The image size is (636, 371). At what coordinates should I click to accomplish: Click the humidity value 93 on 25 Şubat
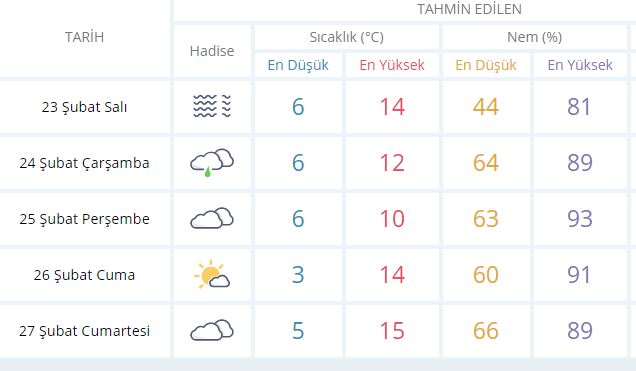click(580, 219)
